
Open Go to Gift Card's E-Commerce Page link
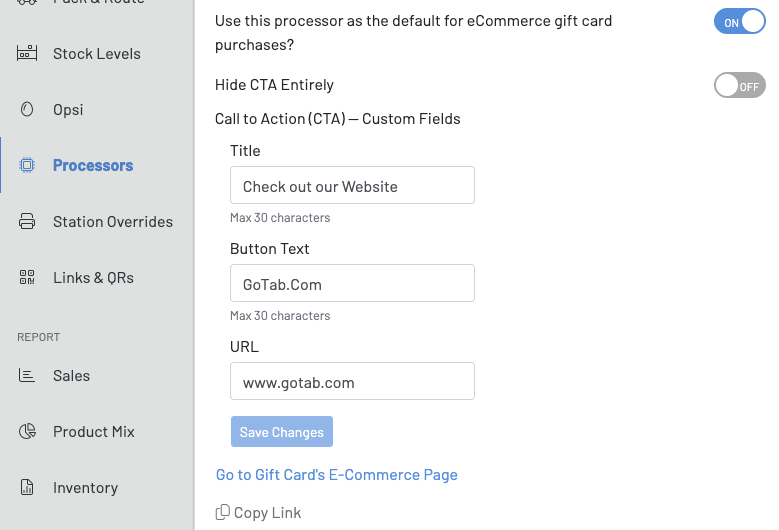(x=337, y=475)
